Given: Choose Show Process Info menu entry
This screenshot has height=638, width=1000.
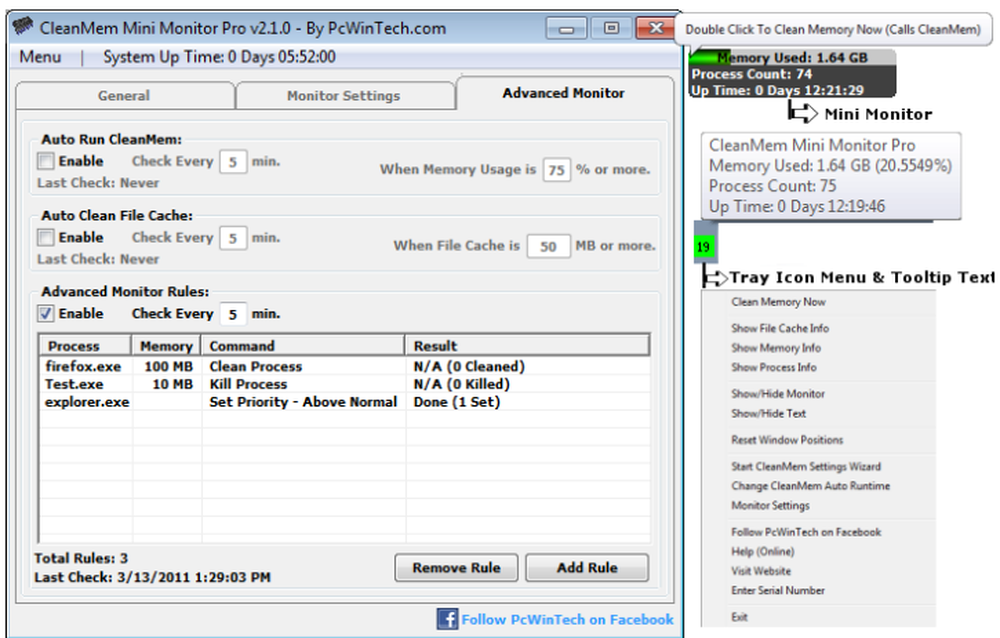Looking at the screenshot, I should 774,367.
